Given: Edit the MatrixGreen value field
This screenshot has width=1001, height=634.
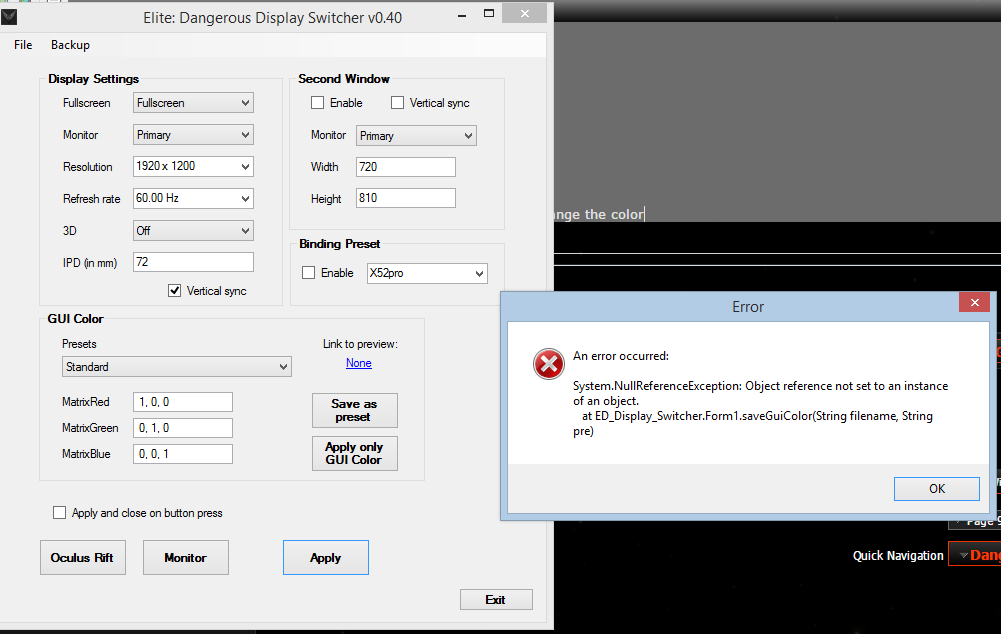Looking at the screenshot, I should [x=183, y=428].
